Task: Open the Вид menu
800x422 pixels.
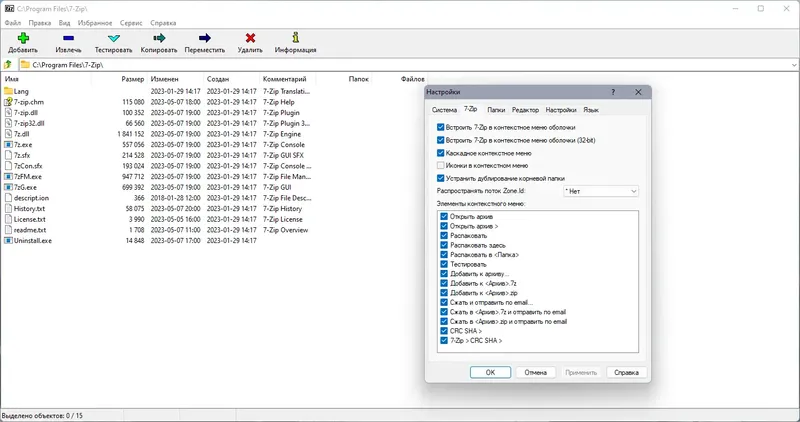Action: pos(64,23)
